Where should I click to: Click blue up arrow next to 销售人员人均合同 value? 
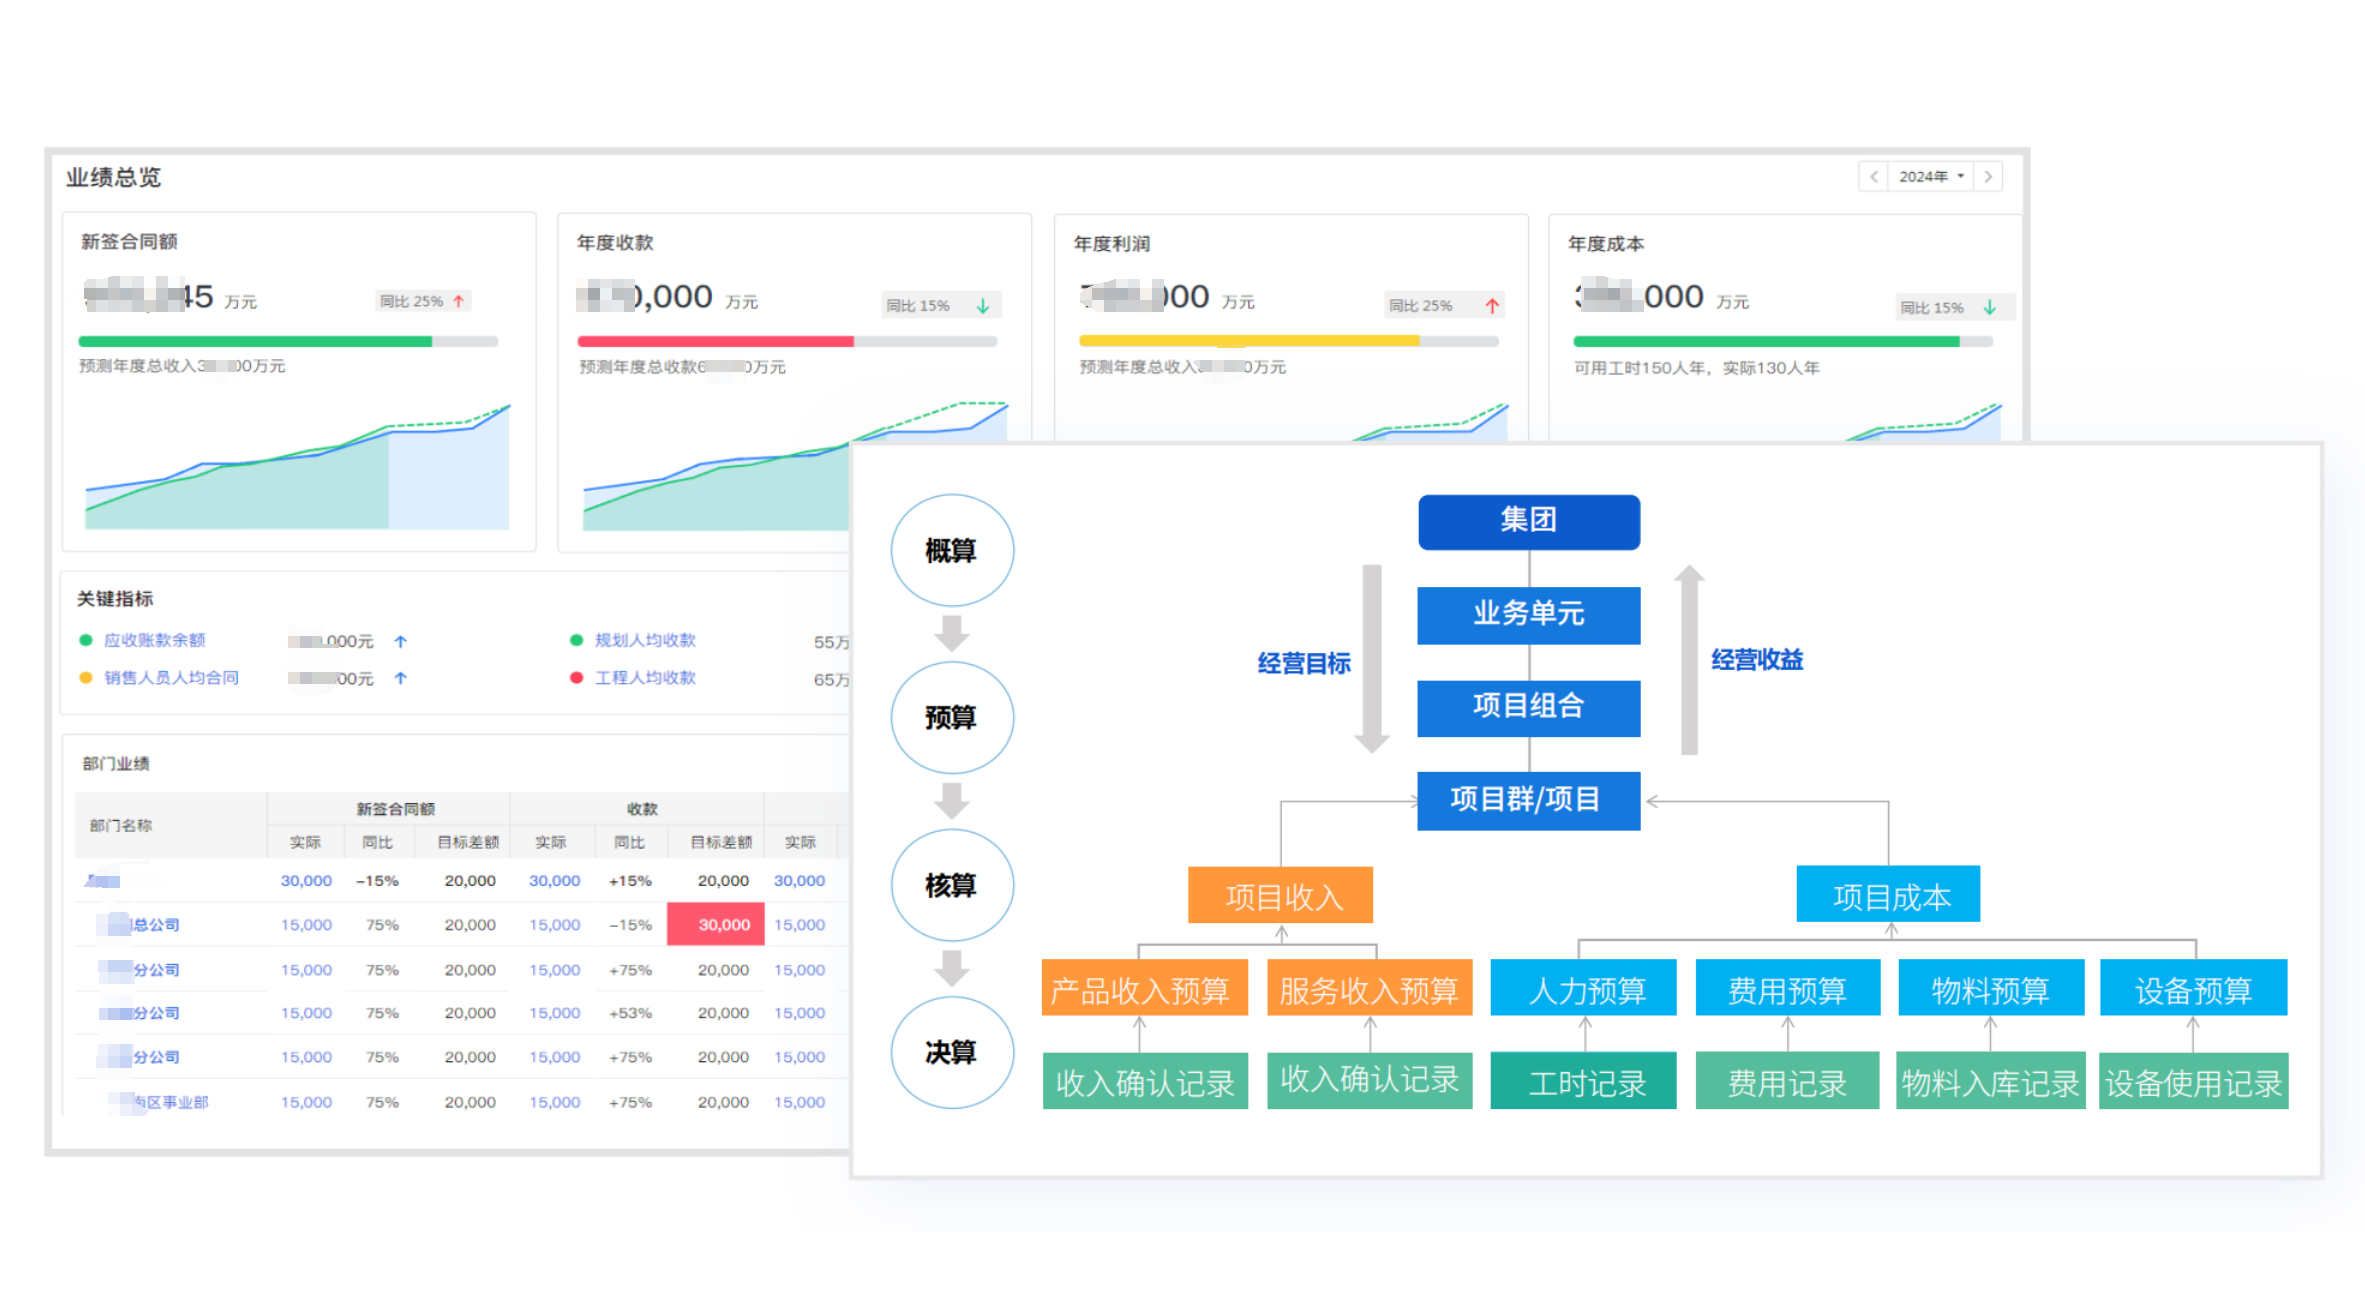400,678
